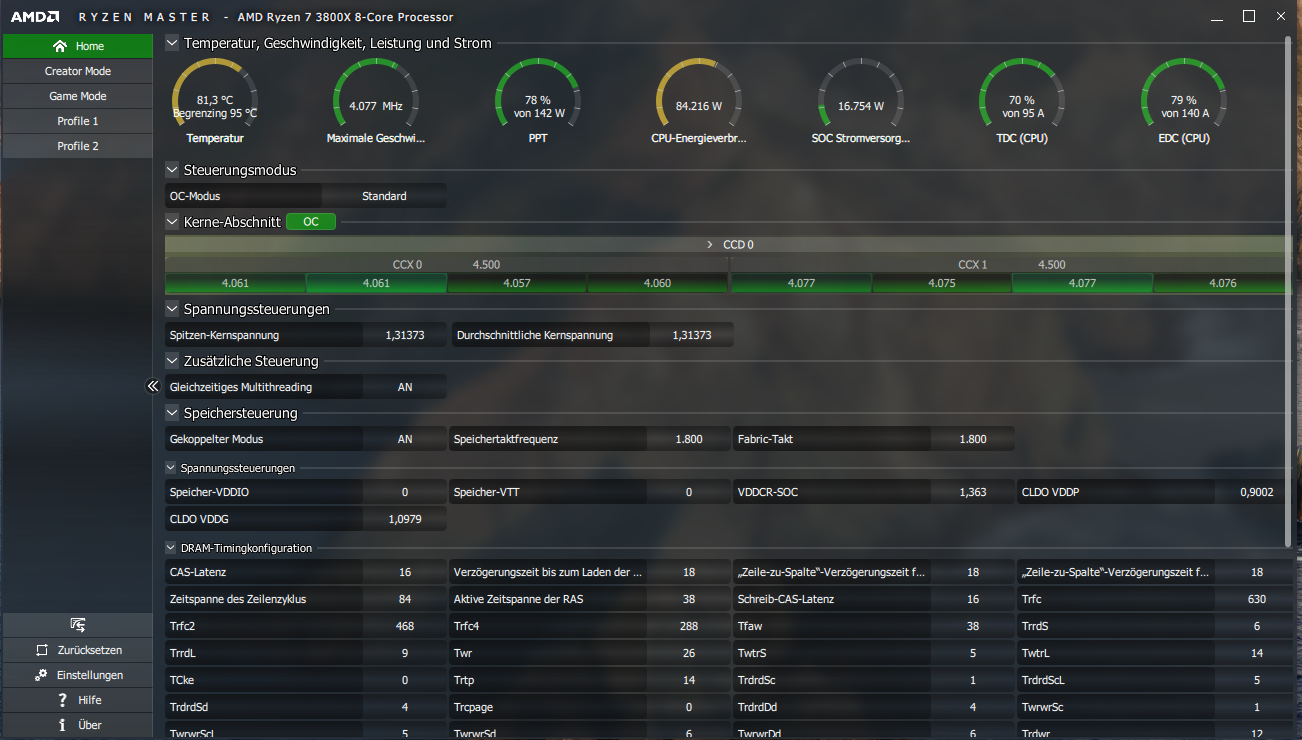Collapse sidebar with double chevron icon
The width and height of the screenshot is (1302, 740).
click(153, 386)
